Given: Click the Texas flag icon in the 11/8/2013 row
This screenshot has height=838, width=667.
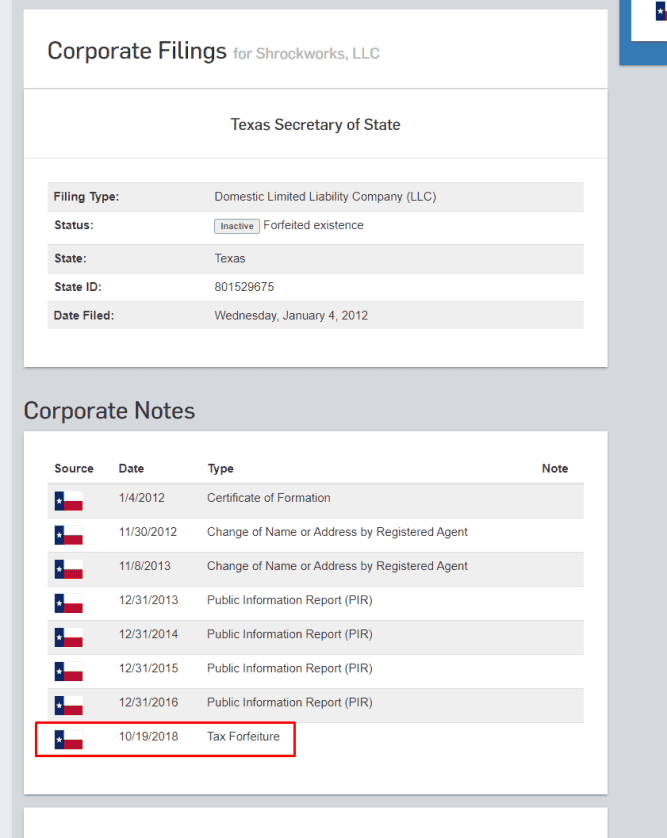Looking at the screenshot, I should [68, 569].
